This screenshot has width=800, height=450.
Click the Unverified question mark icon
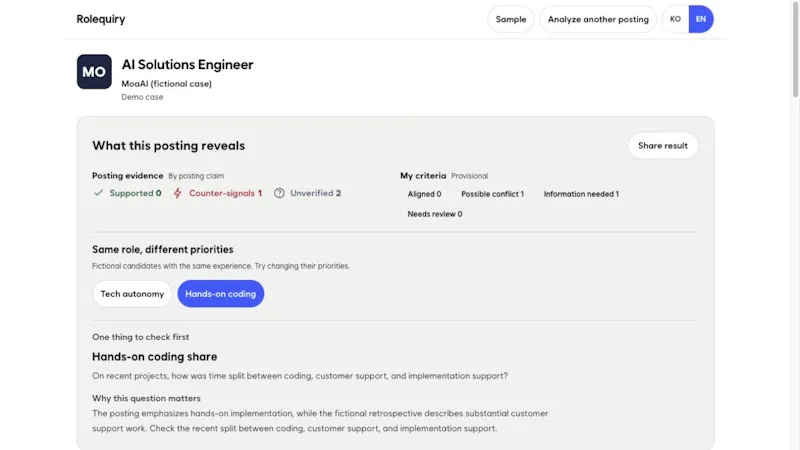279,193
